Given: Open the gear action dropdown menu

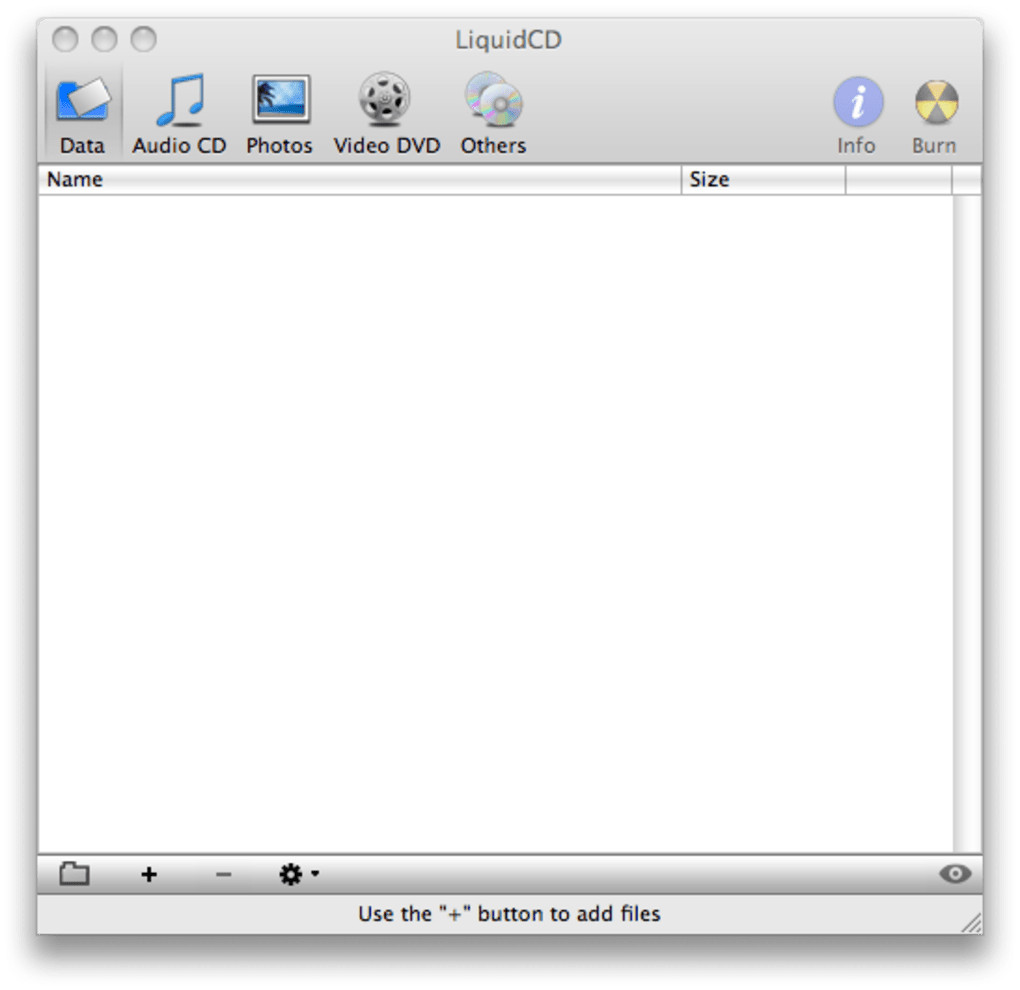Looking at the screenshot, I should [x=299, y=874].
